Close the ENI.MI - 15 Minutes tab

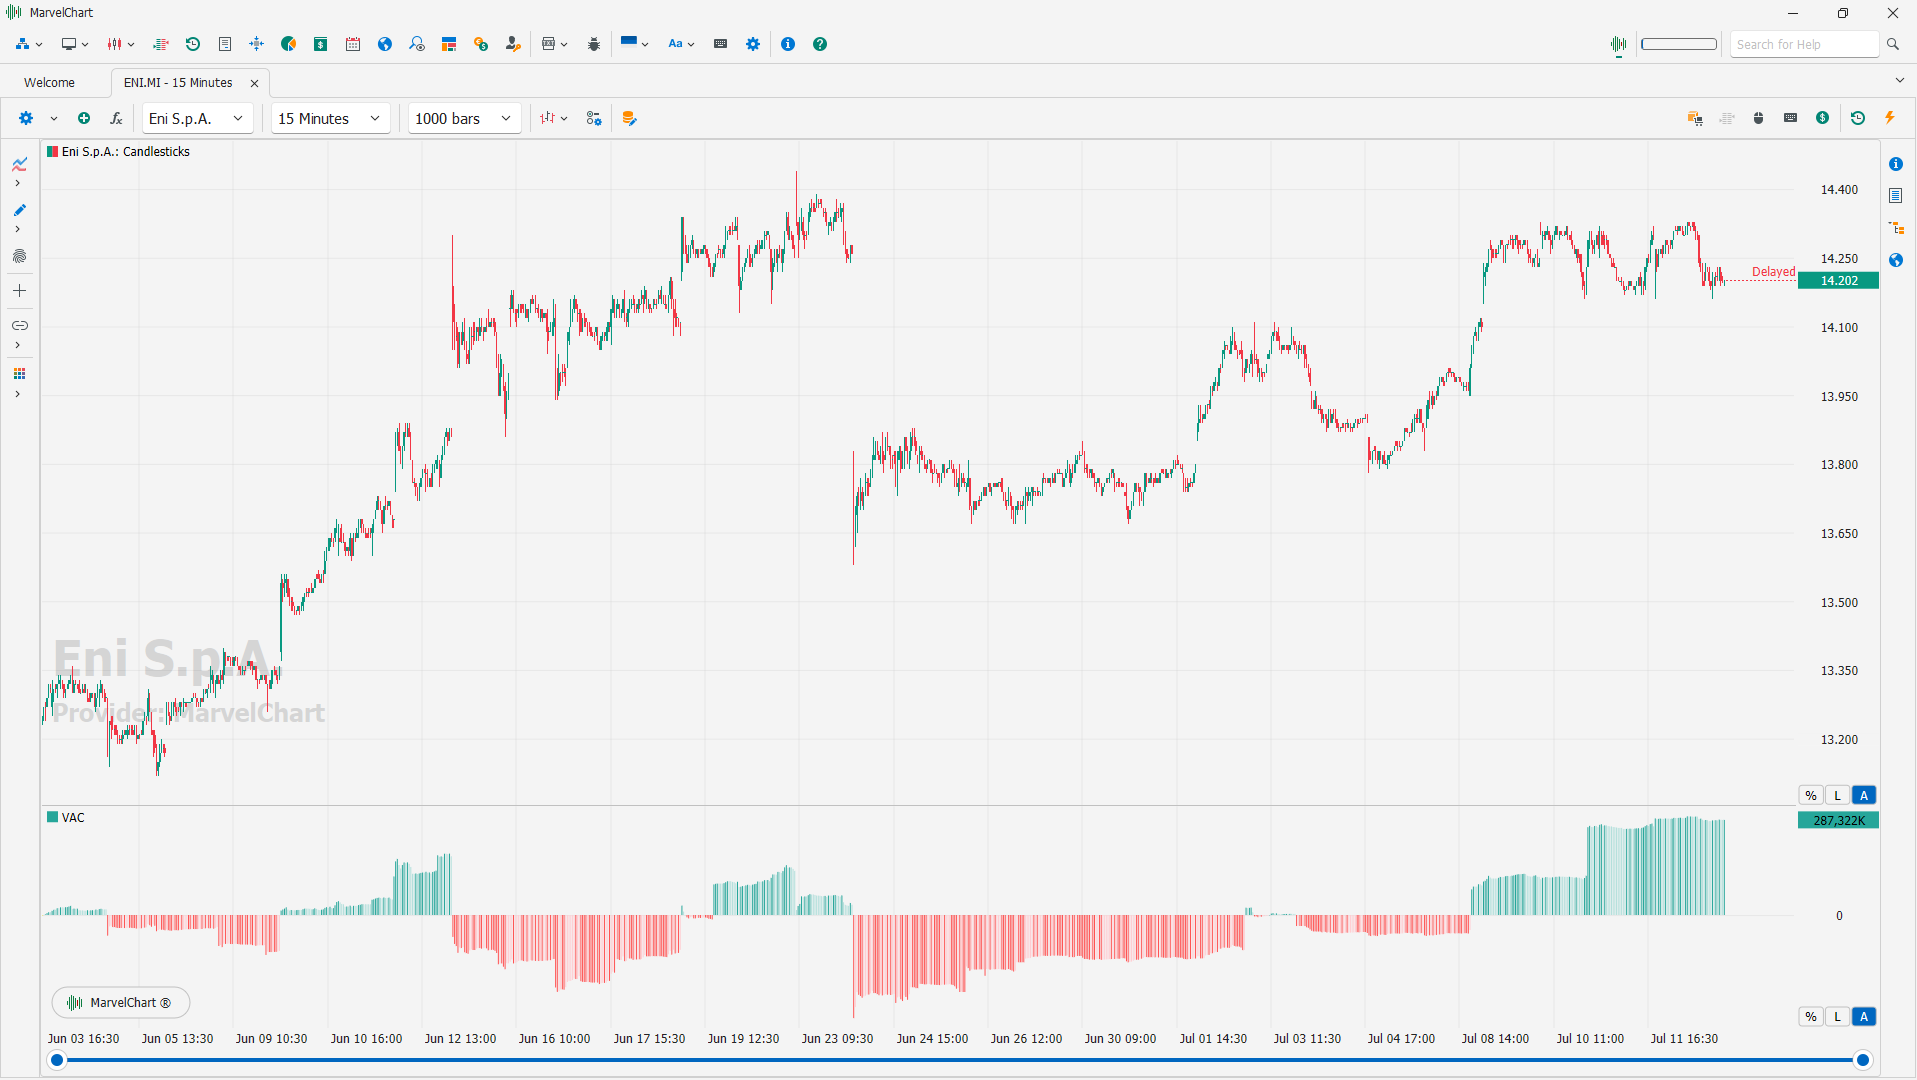(254, 83)
